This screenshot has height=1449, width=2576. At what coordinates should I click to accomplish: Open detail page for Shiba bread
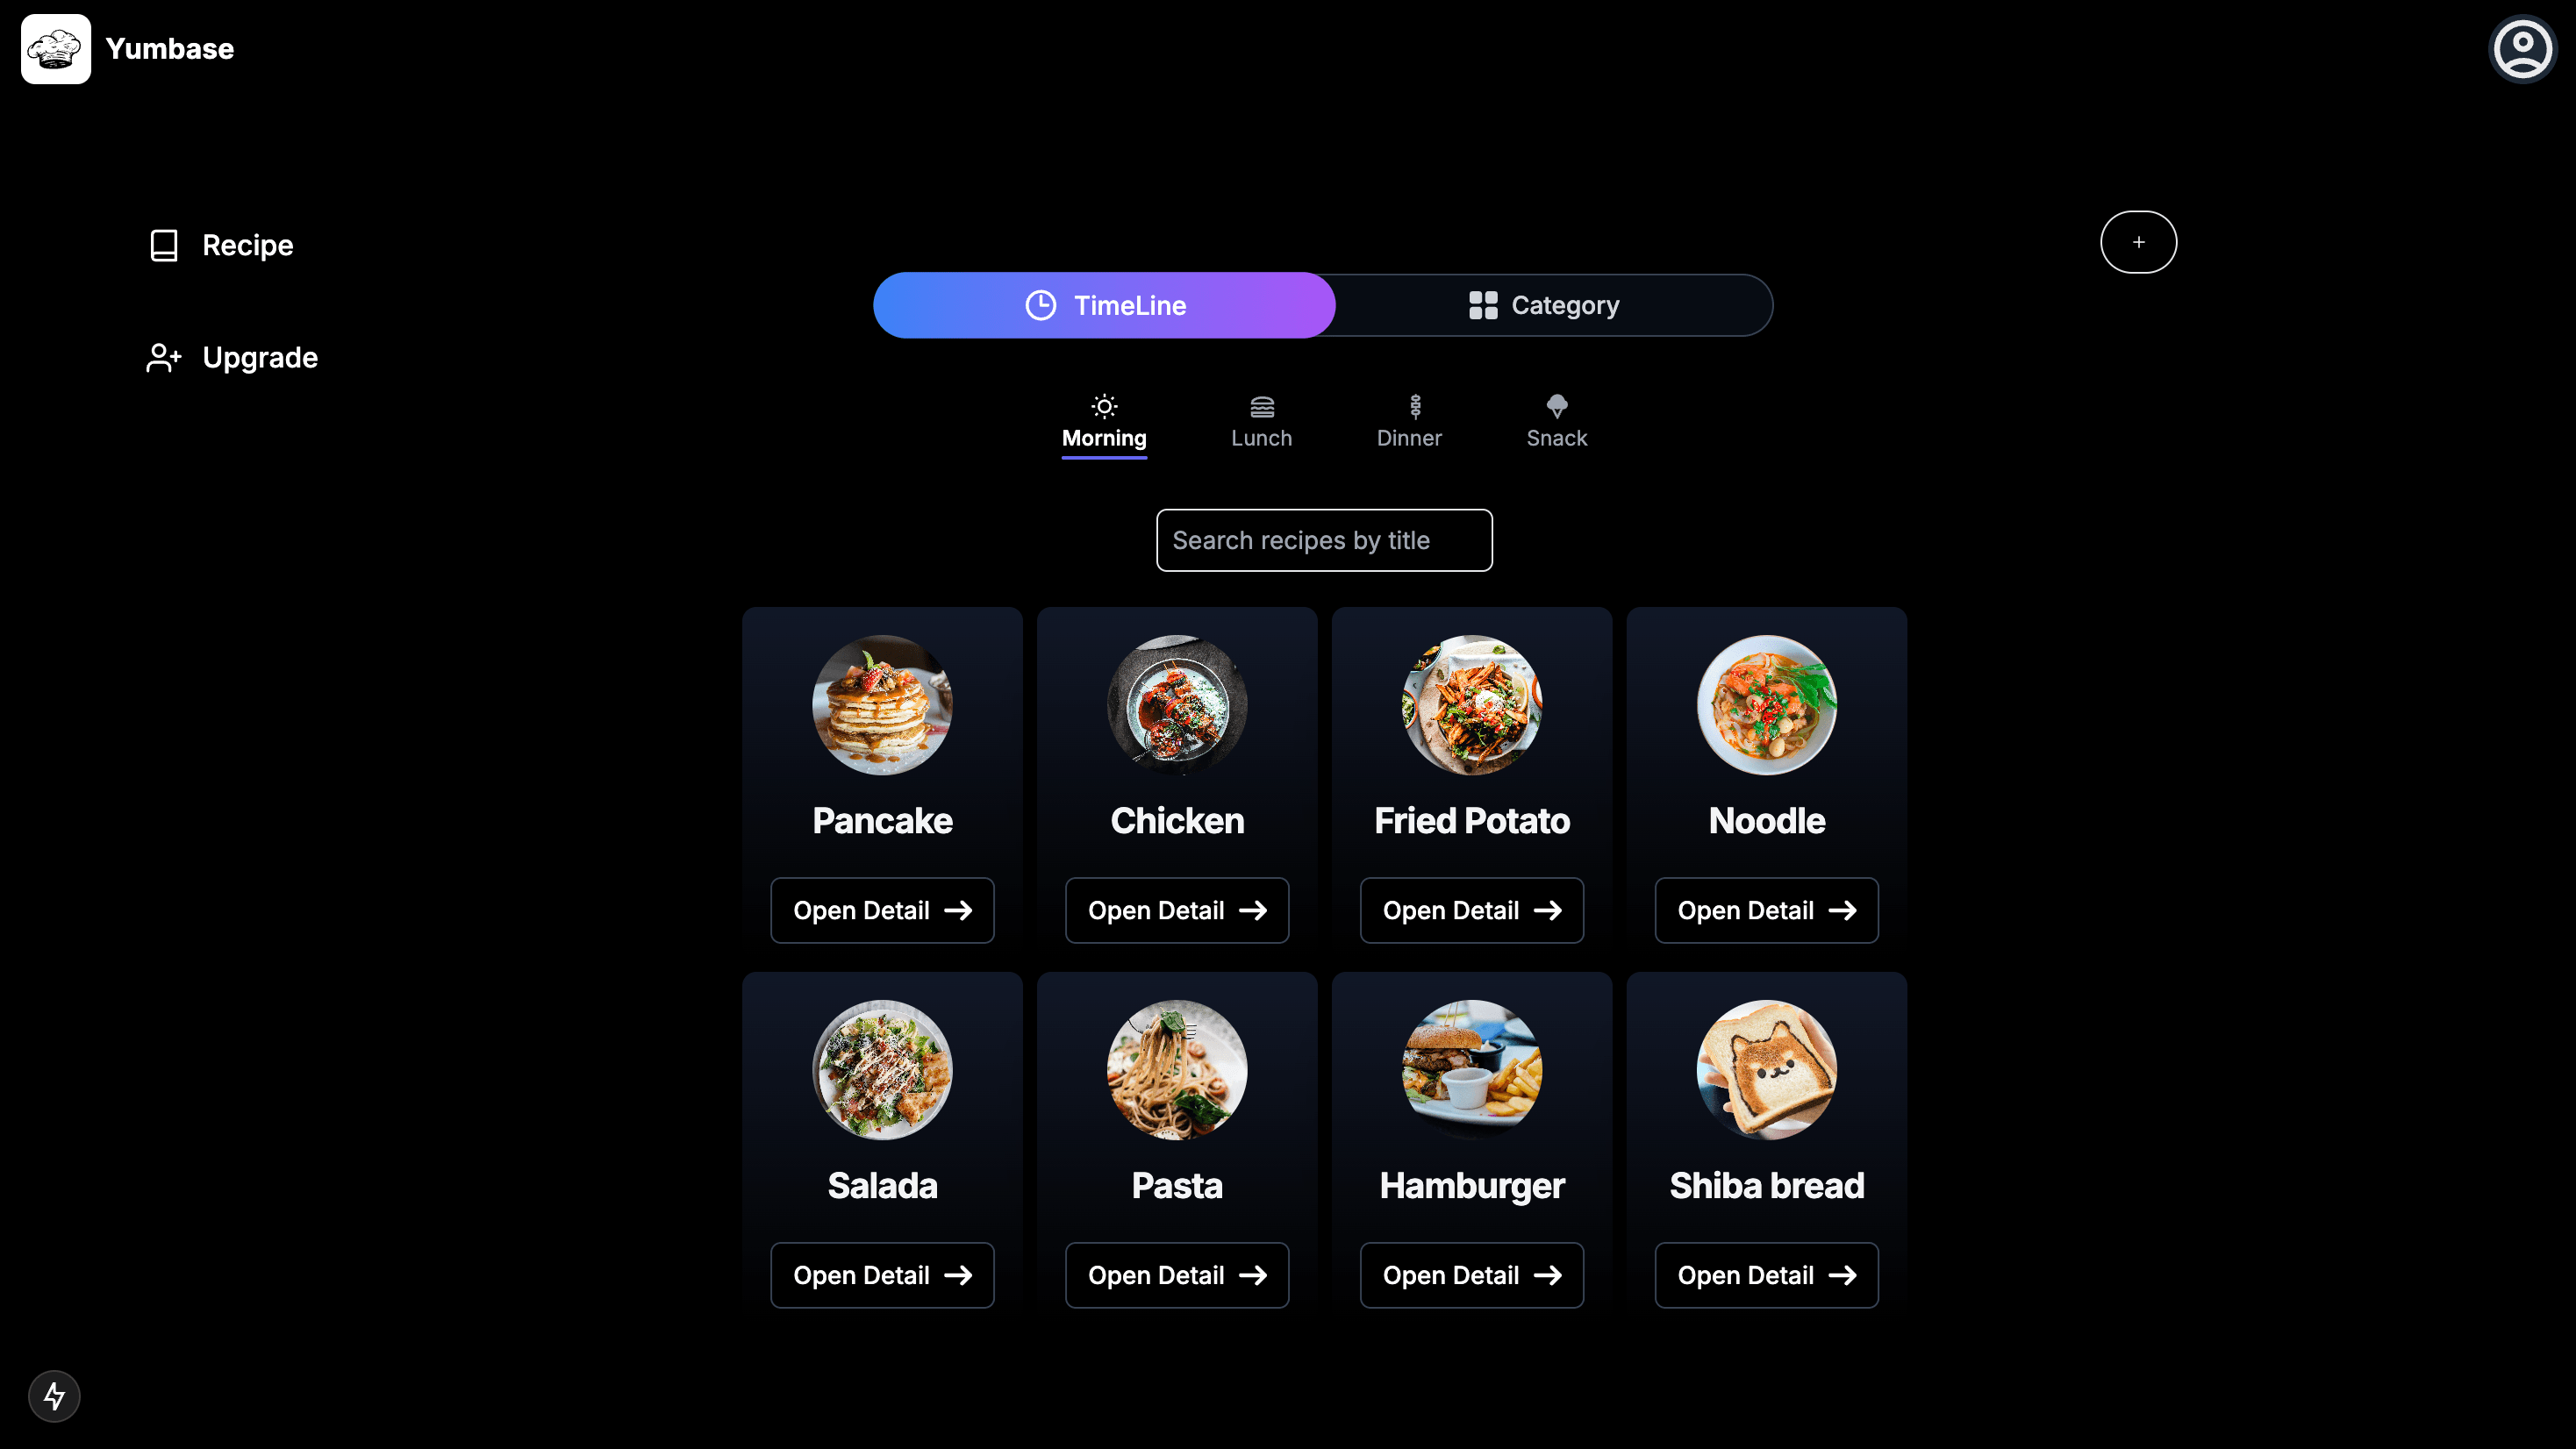[1765, 1274]
